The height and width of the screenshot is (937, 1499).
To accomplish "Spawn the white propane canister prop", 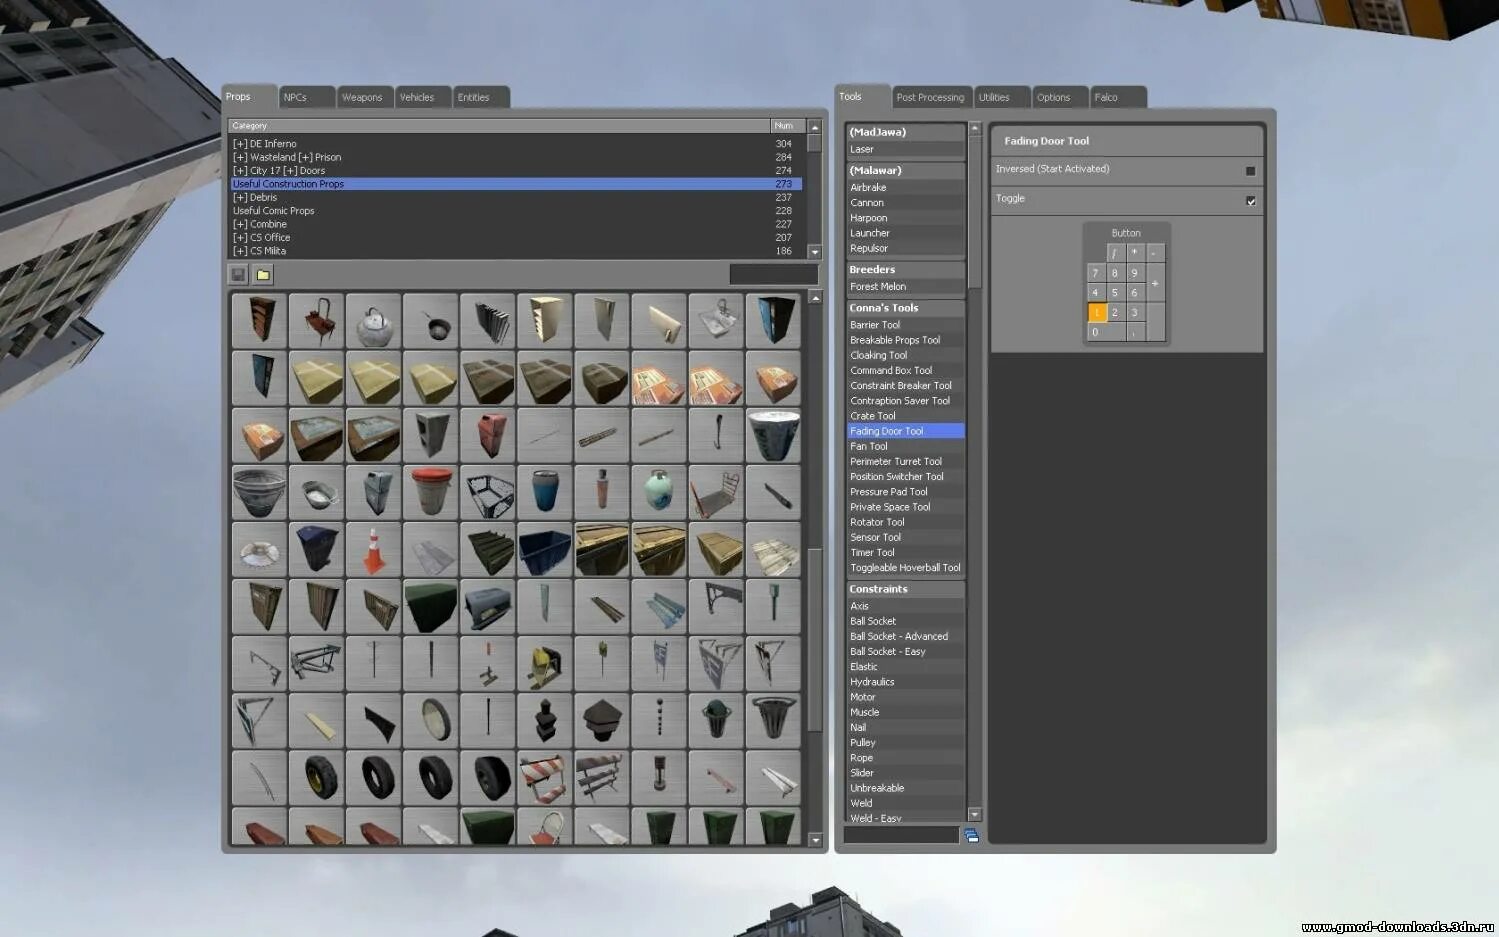I will (x=659, y=492).
